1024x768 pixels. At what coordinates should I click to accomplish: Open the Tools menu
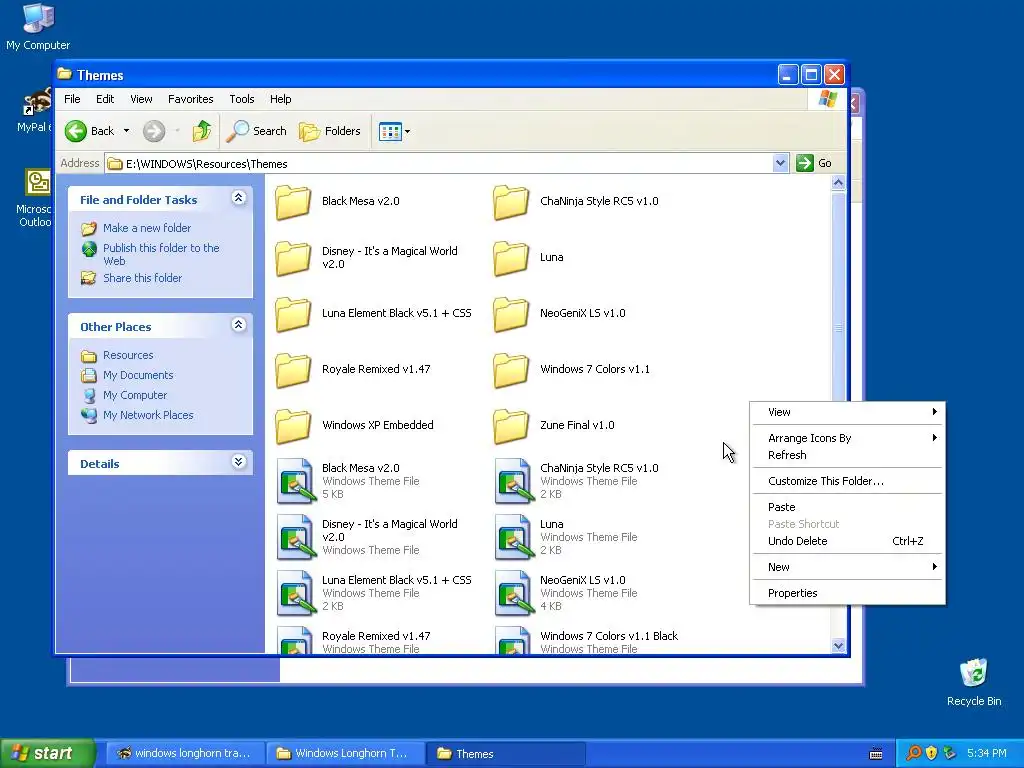point(242,99)
